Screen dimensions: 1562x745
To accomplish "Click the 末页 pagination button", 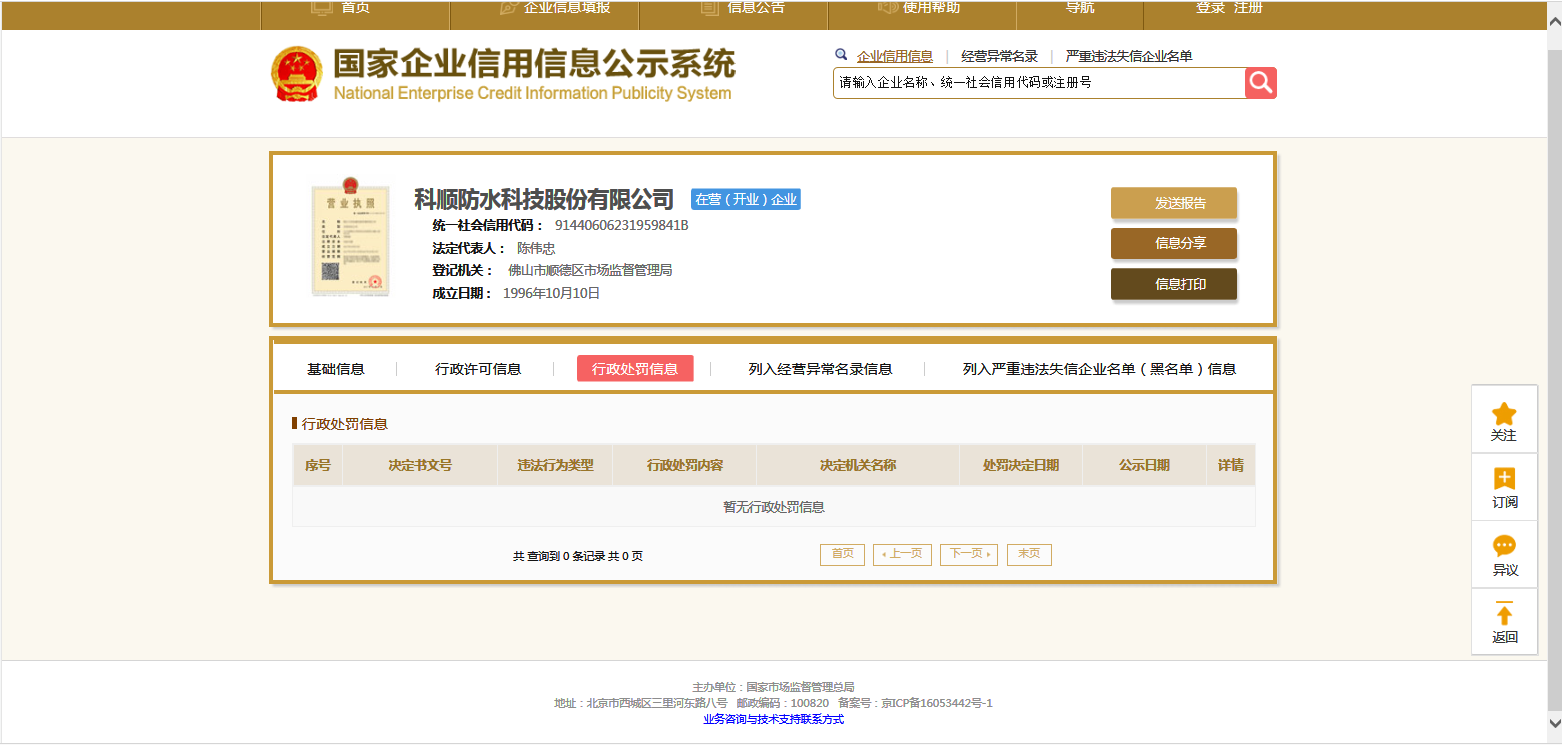I will click(1029, 554).
